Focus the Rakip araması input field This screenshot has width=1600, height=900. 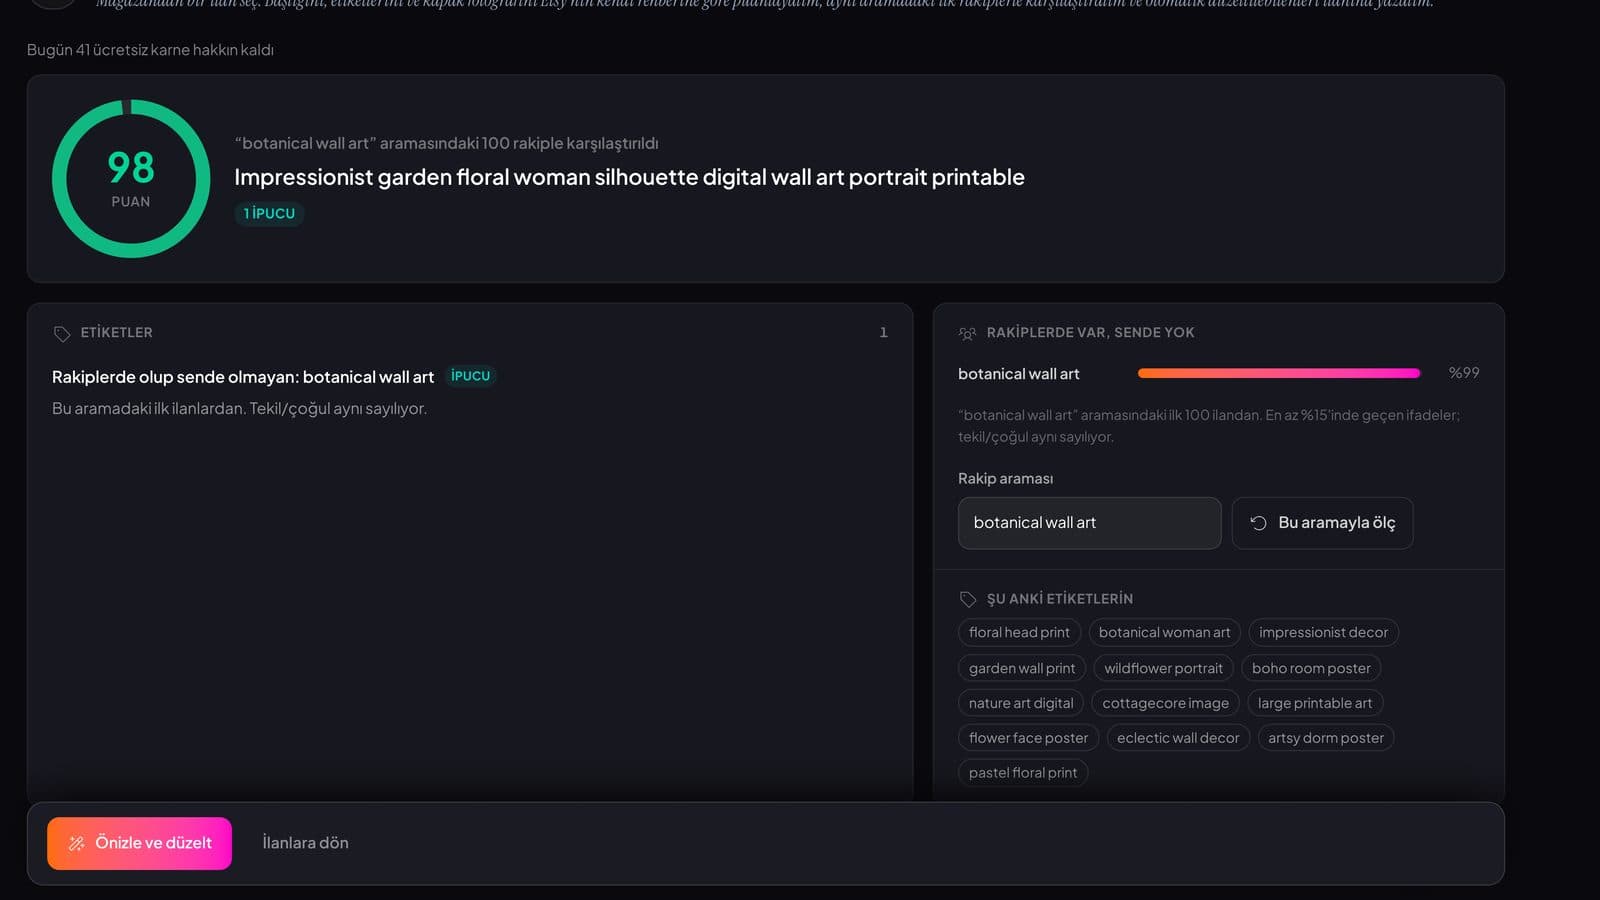tap(1089, 523)
